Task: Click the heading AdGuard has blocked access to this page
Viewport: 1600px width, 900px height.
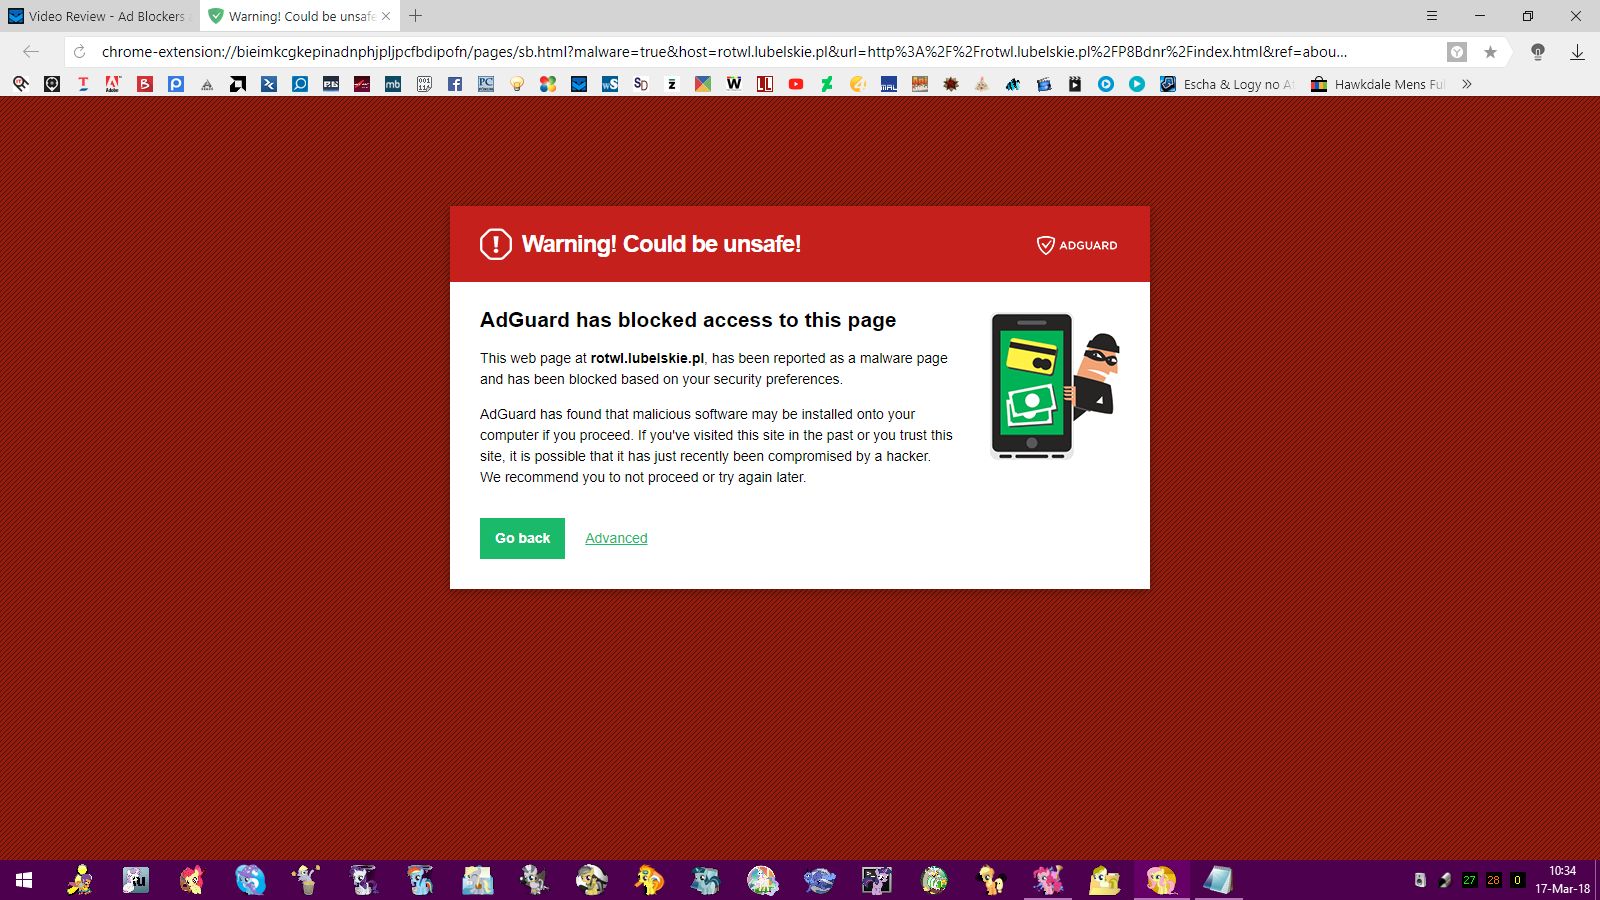Action: (688, 320)
